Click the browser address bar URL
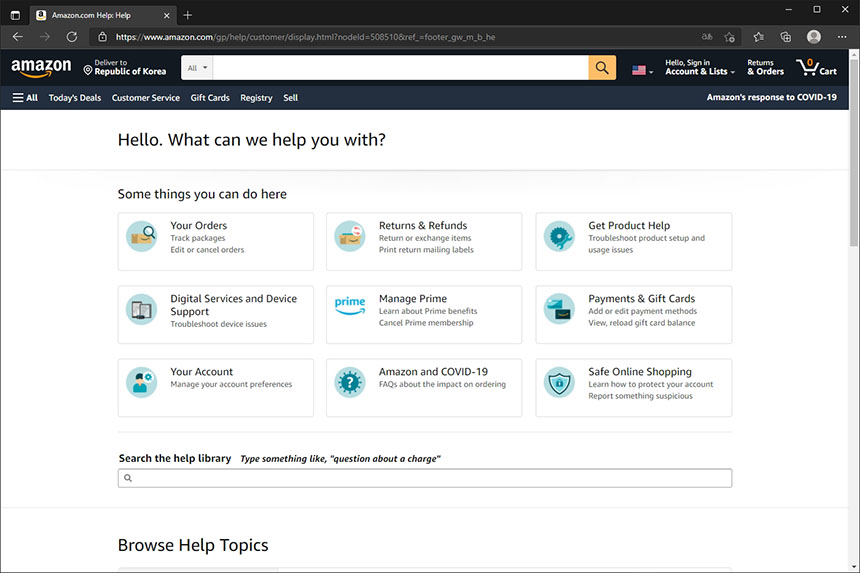The image size is (860, 573). click(x=305, y=37)
